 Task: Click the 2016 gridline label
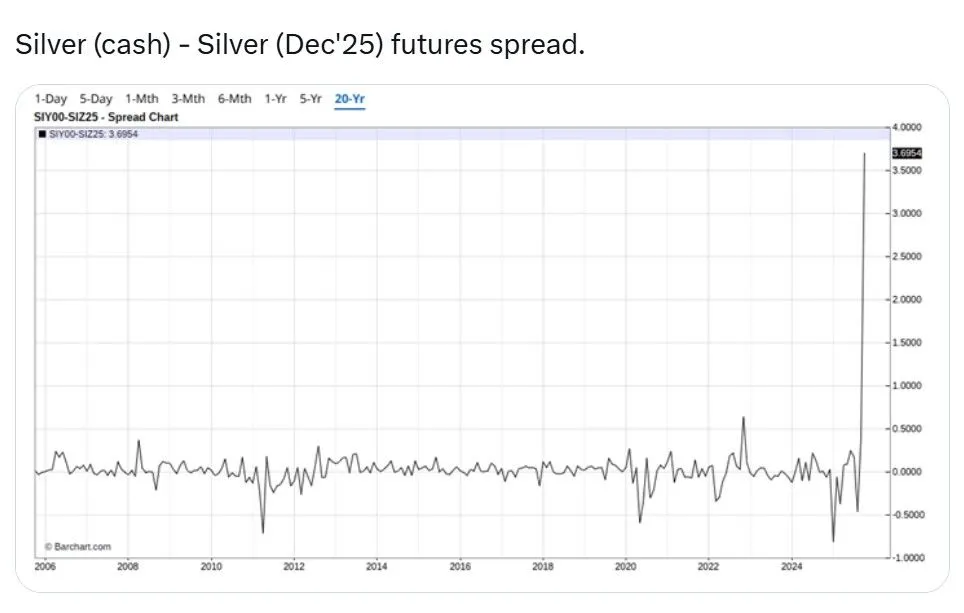click(462, 565)
